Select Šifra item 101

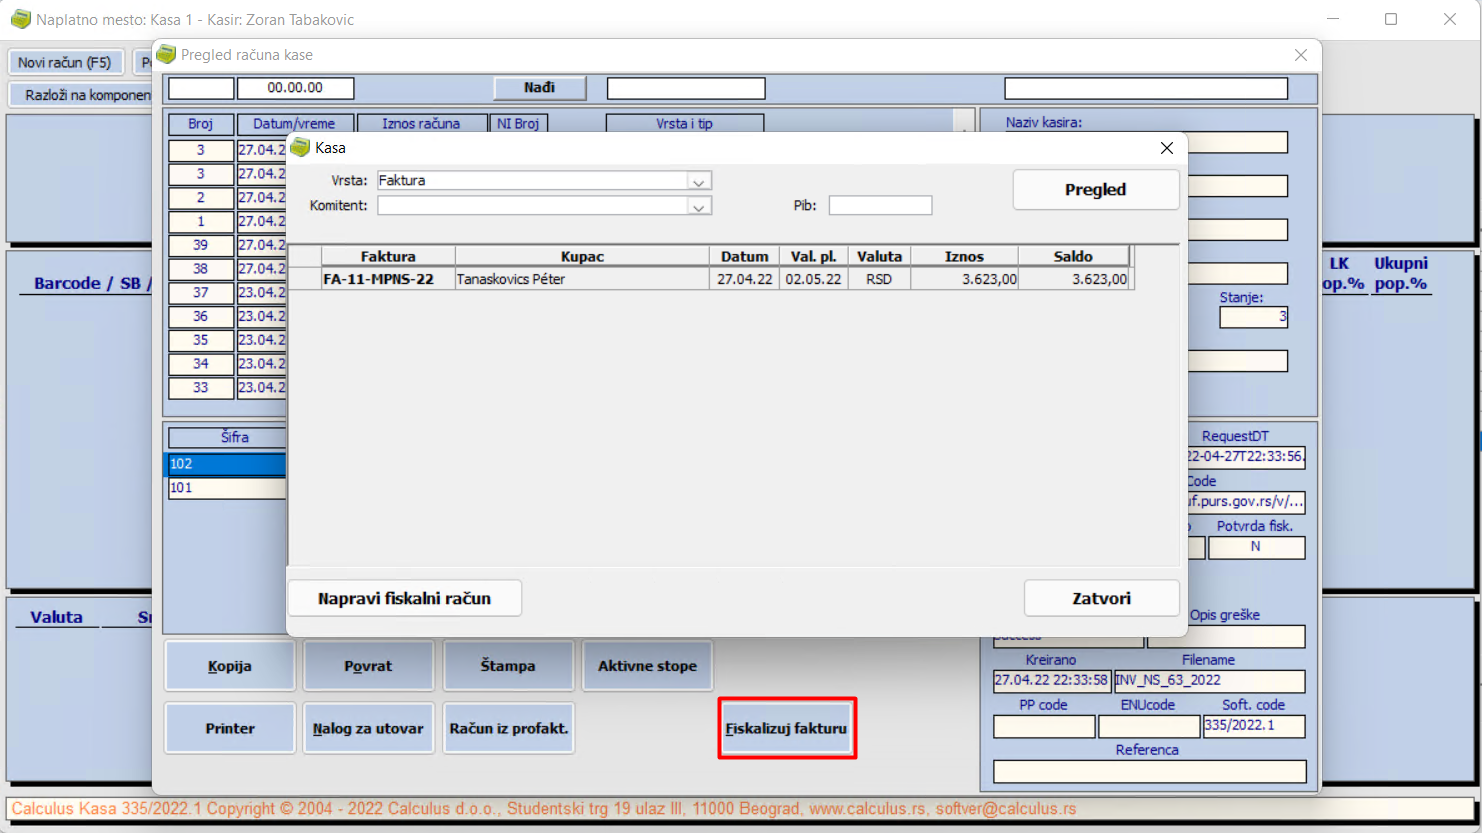pyautogui.click(x=226, y=488)
